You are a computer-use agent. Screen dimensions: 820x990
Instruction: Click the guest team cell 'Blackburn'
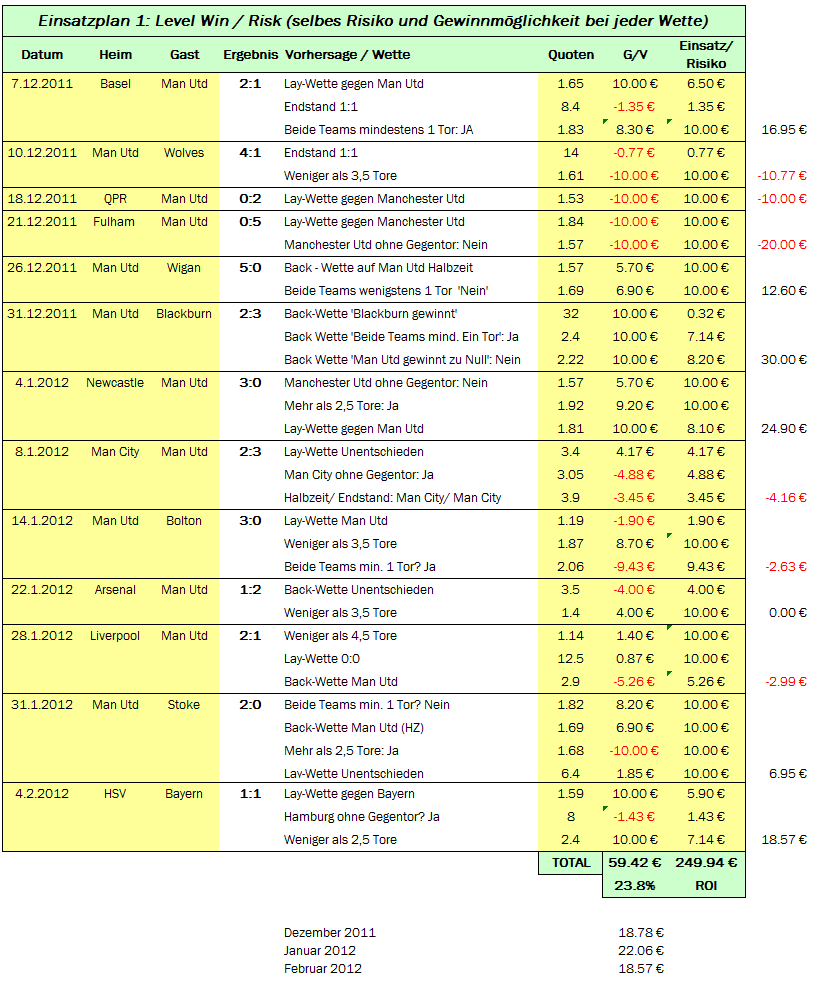pos(184,314)
